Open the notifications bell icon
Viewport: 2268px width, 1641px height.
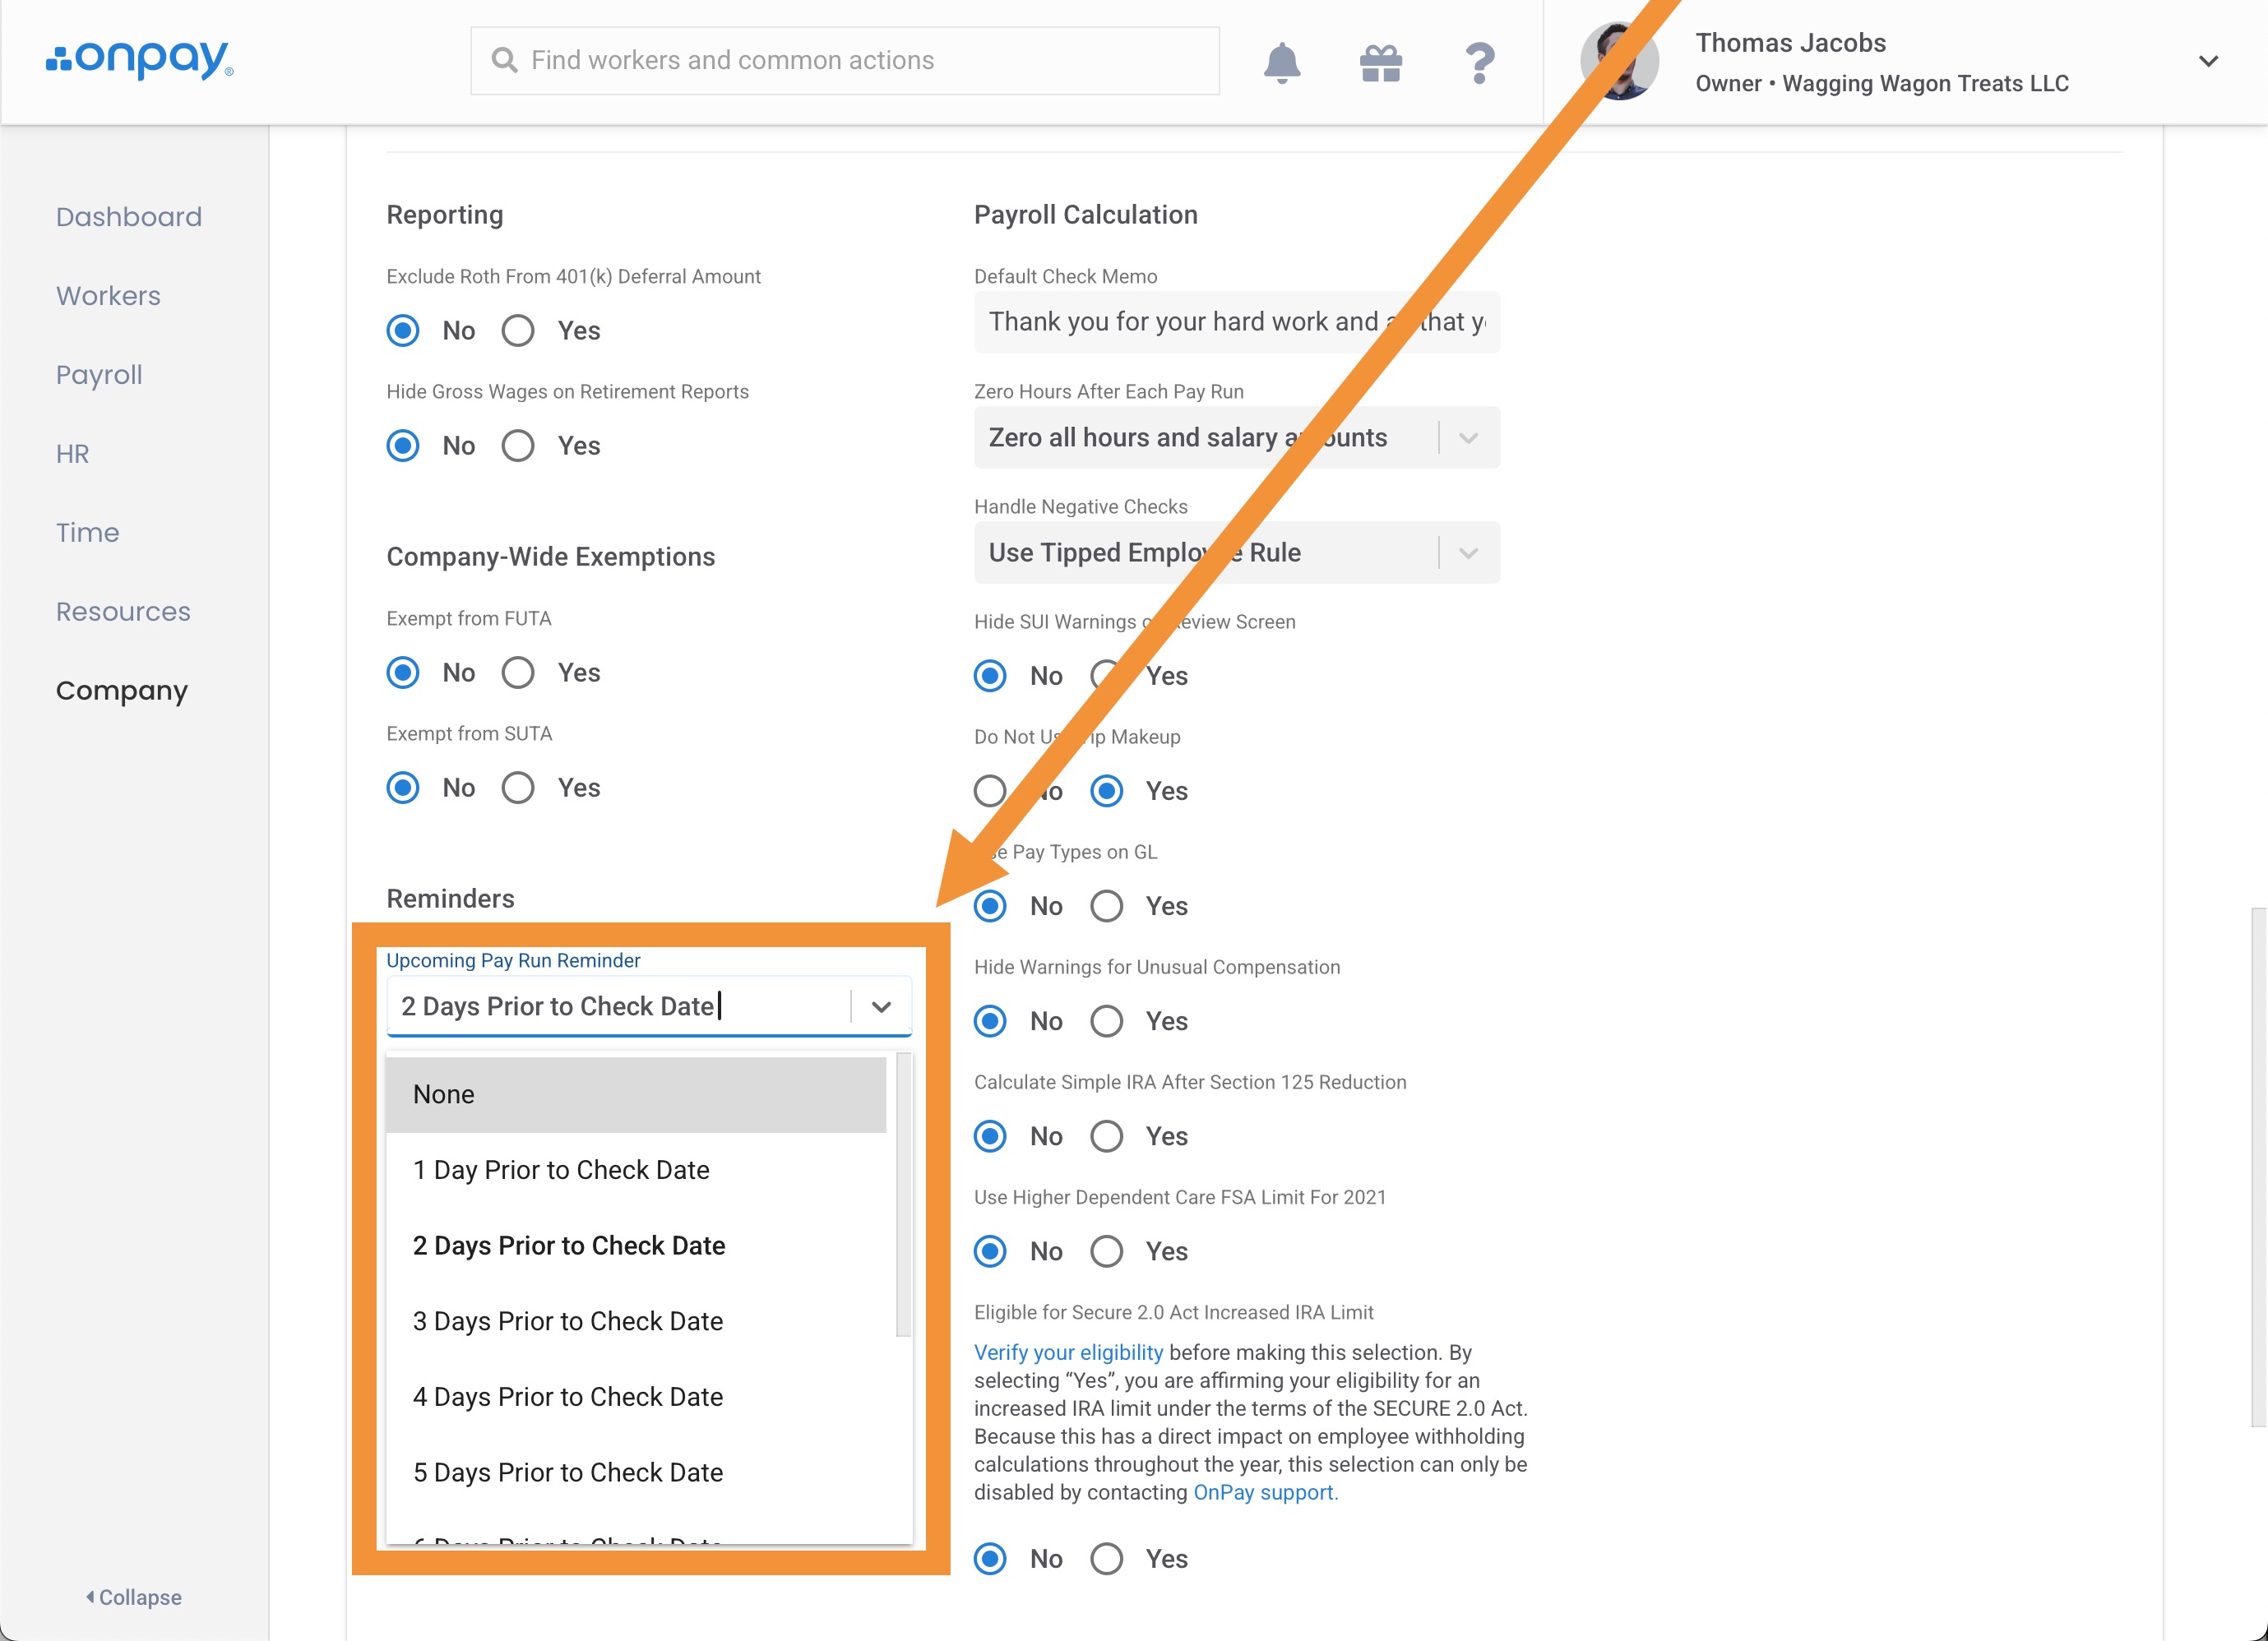pyautogui.click(x=1281, y=62)
